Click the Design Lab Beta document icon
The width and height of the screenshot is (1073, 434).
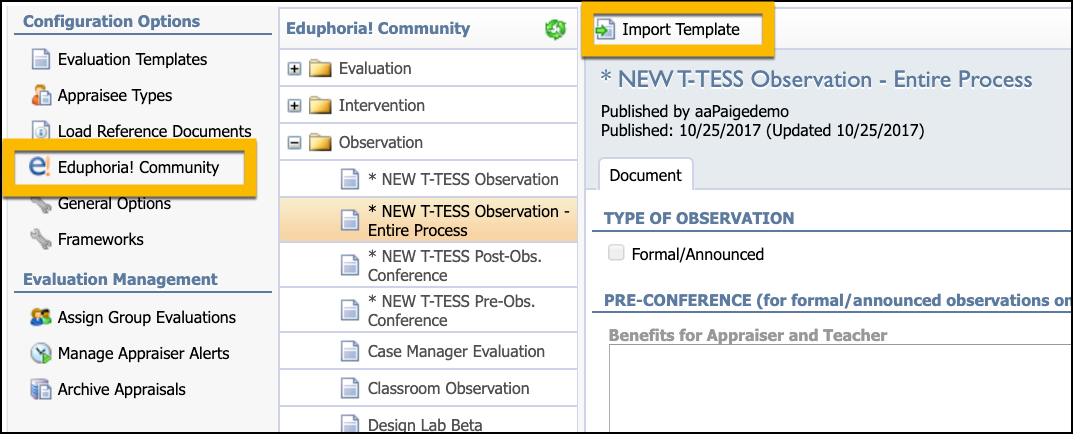[x=350, y=424]
